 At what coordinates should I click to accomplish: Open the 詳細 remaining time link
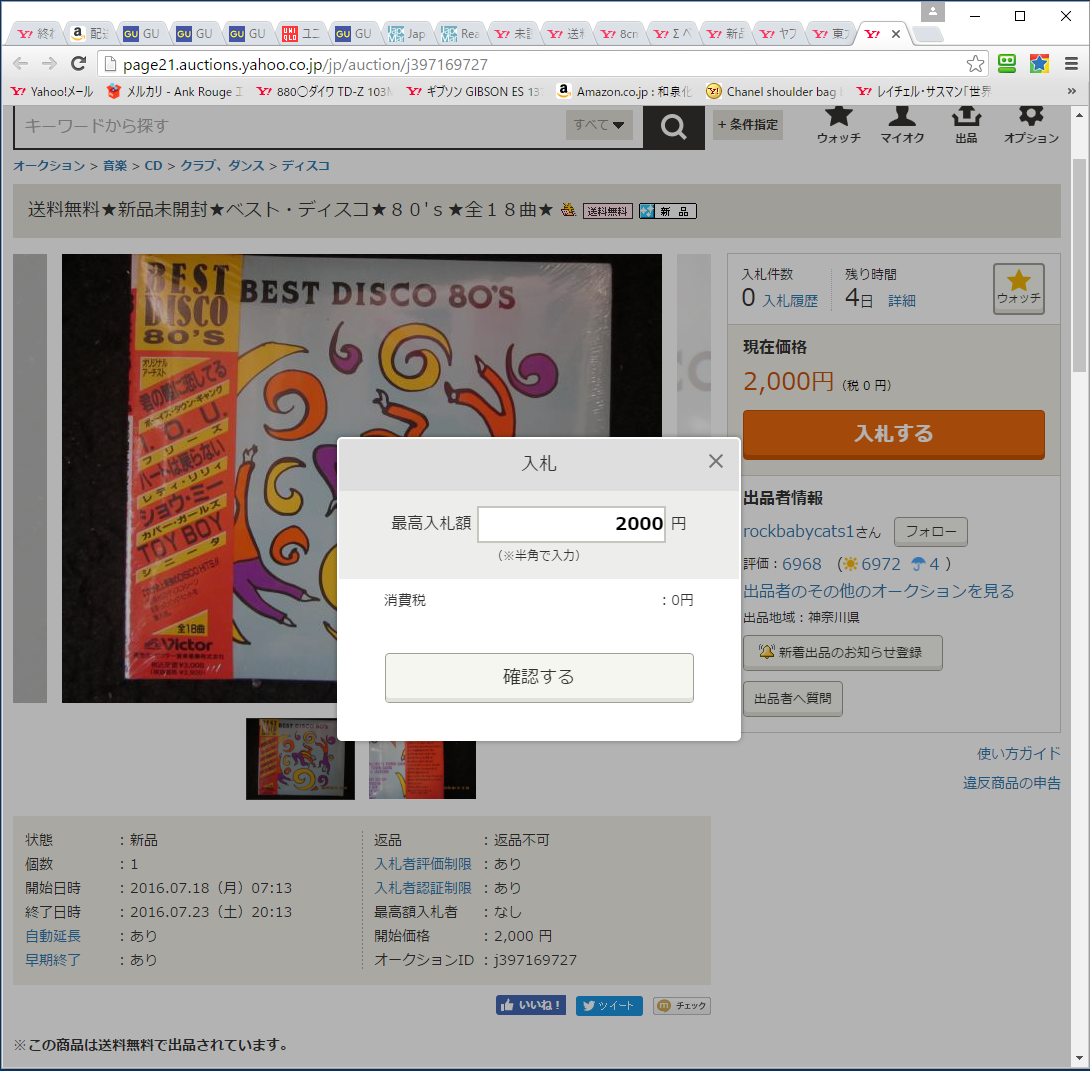pos(901,301)
